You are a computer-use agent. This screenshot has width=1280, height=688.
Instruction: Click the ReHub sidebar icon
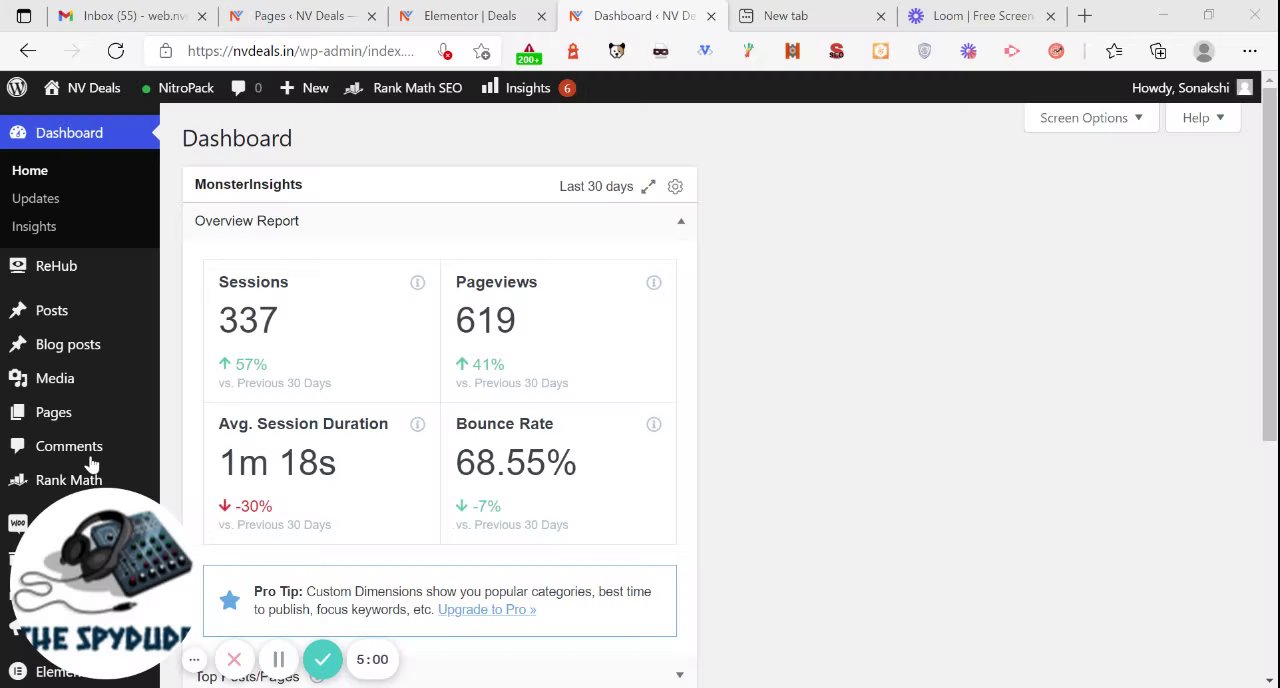coord(18,265)
